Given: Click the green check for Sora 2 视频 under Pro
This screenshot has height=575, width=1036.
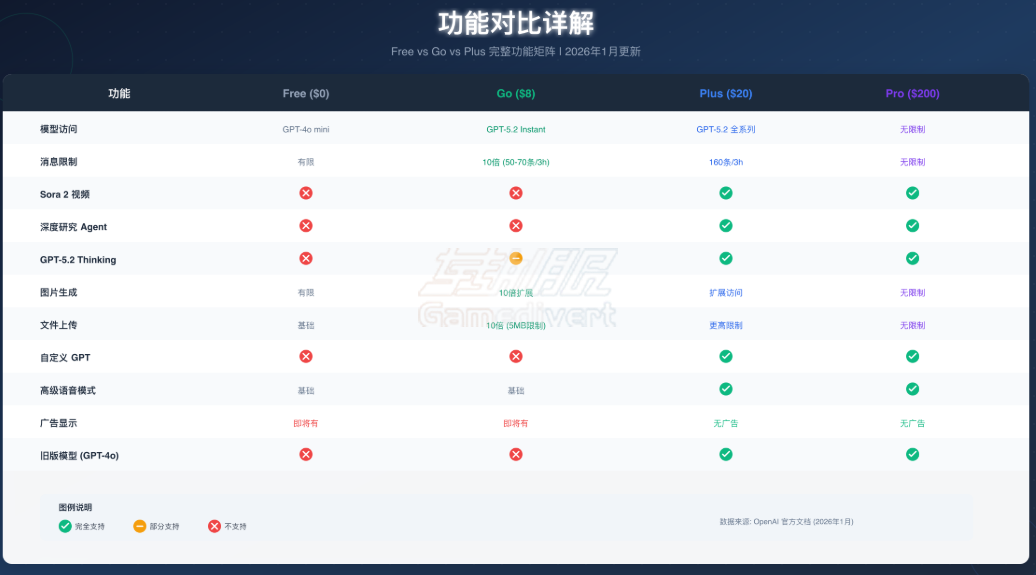Looking at the screenshot, I should [x=912, y=193].
